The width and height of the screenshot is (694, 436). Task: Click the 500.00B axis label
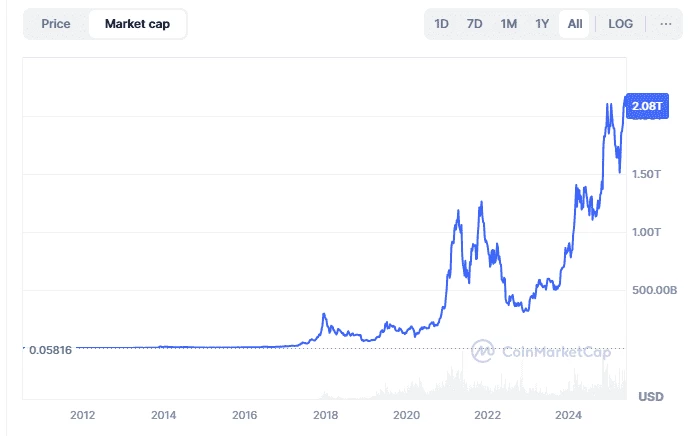653,290
